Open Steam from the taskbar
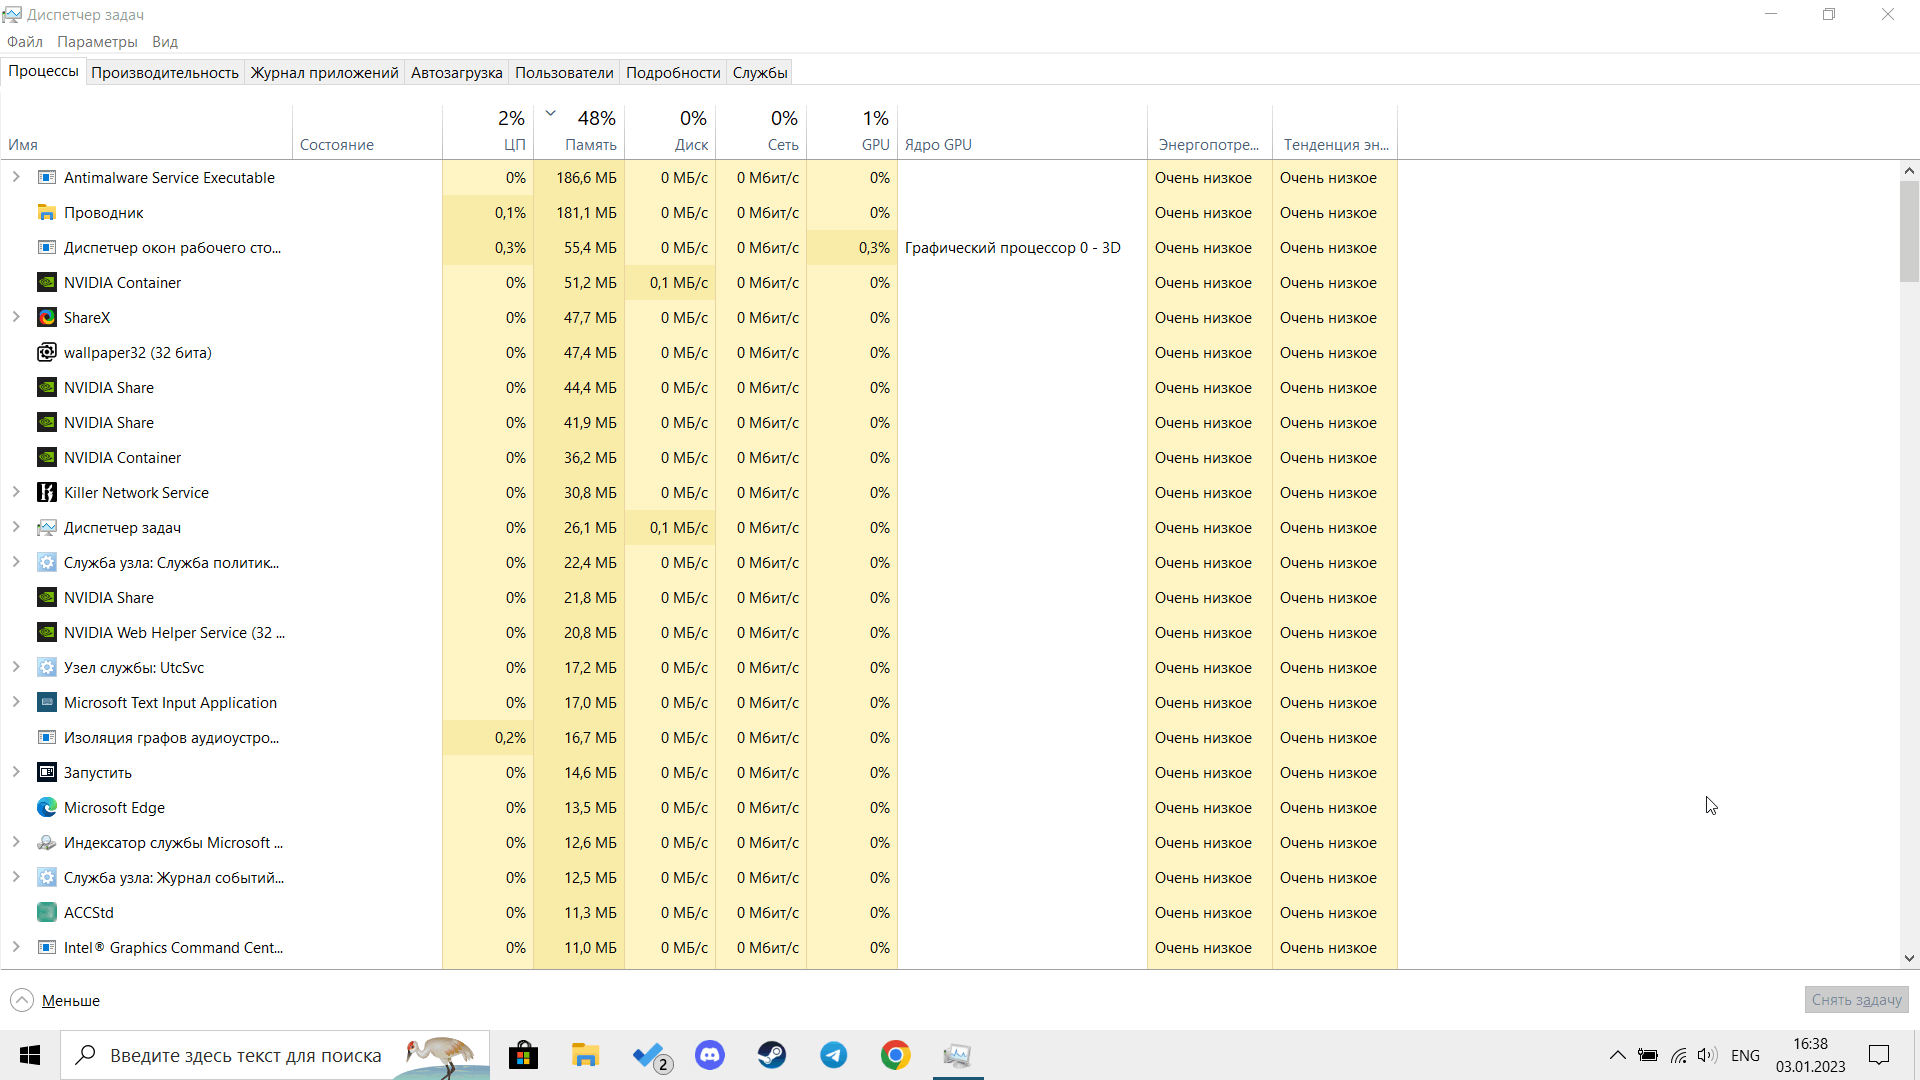Screen dimensions: 1920x1080 772,1055
